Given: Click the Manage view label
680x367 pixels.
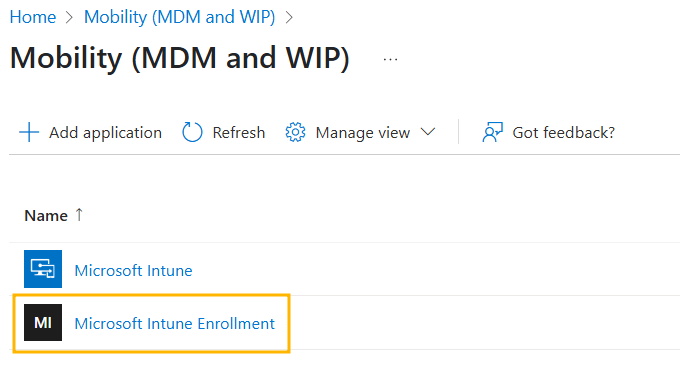Looking at the screenshot, I should click(363, 132).
